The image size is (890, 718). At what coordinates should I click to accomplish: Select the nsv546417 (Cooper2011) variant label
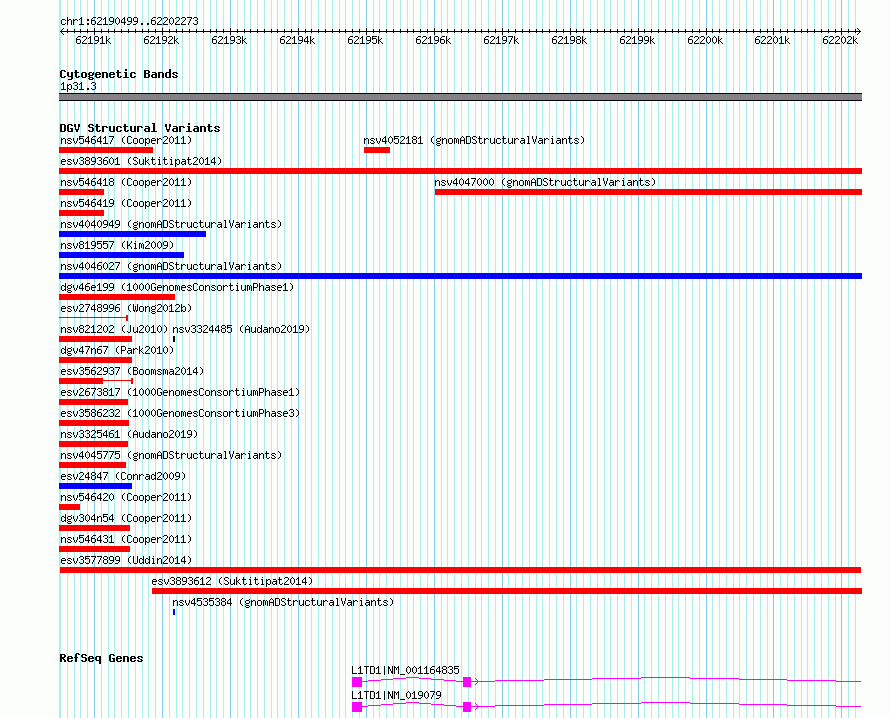coord(126,140)
